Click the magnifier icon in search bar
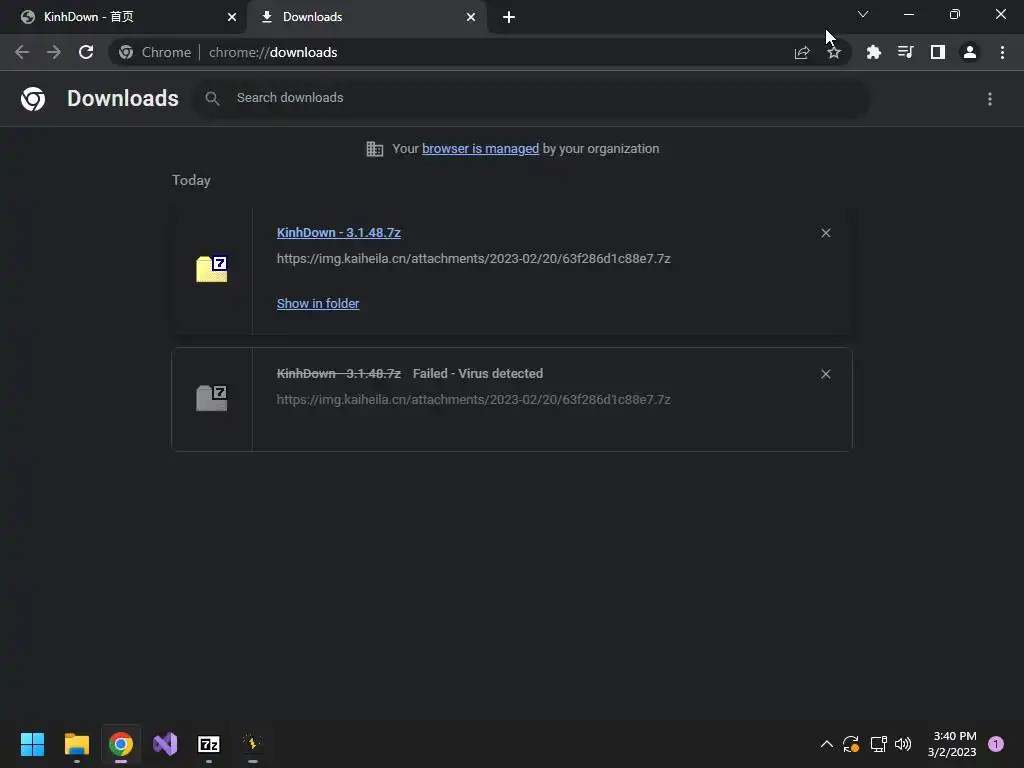 pyautogui.click(x=212, y=99)
